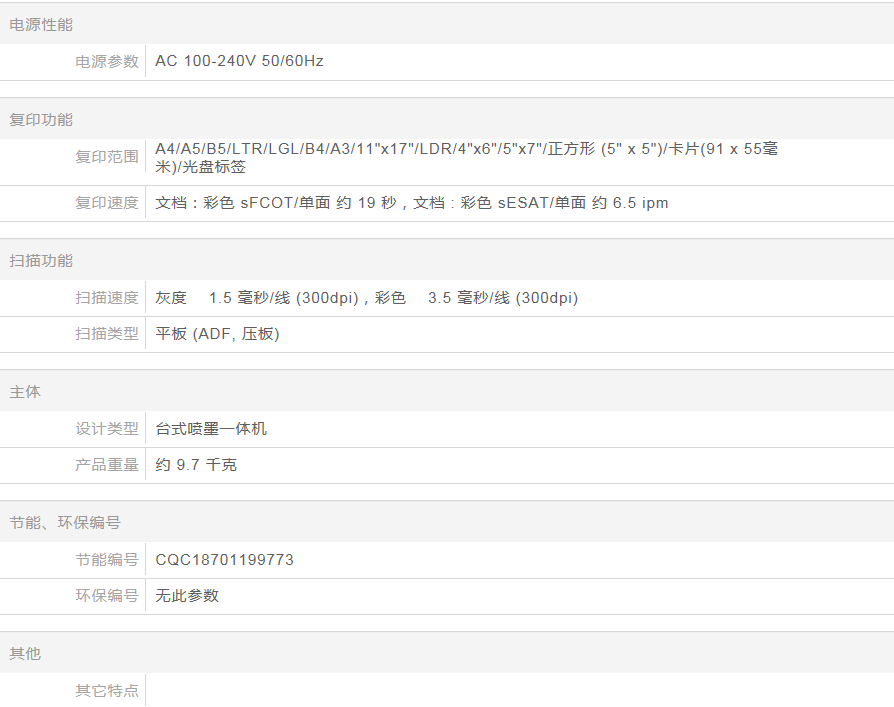Click the AC 100-240V 50/60Hz value
This screenshot has width=894, height=707.
[x=239, y=61]
